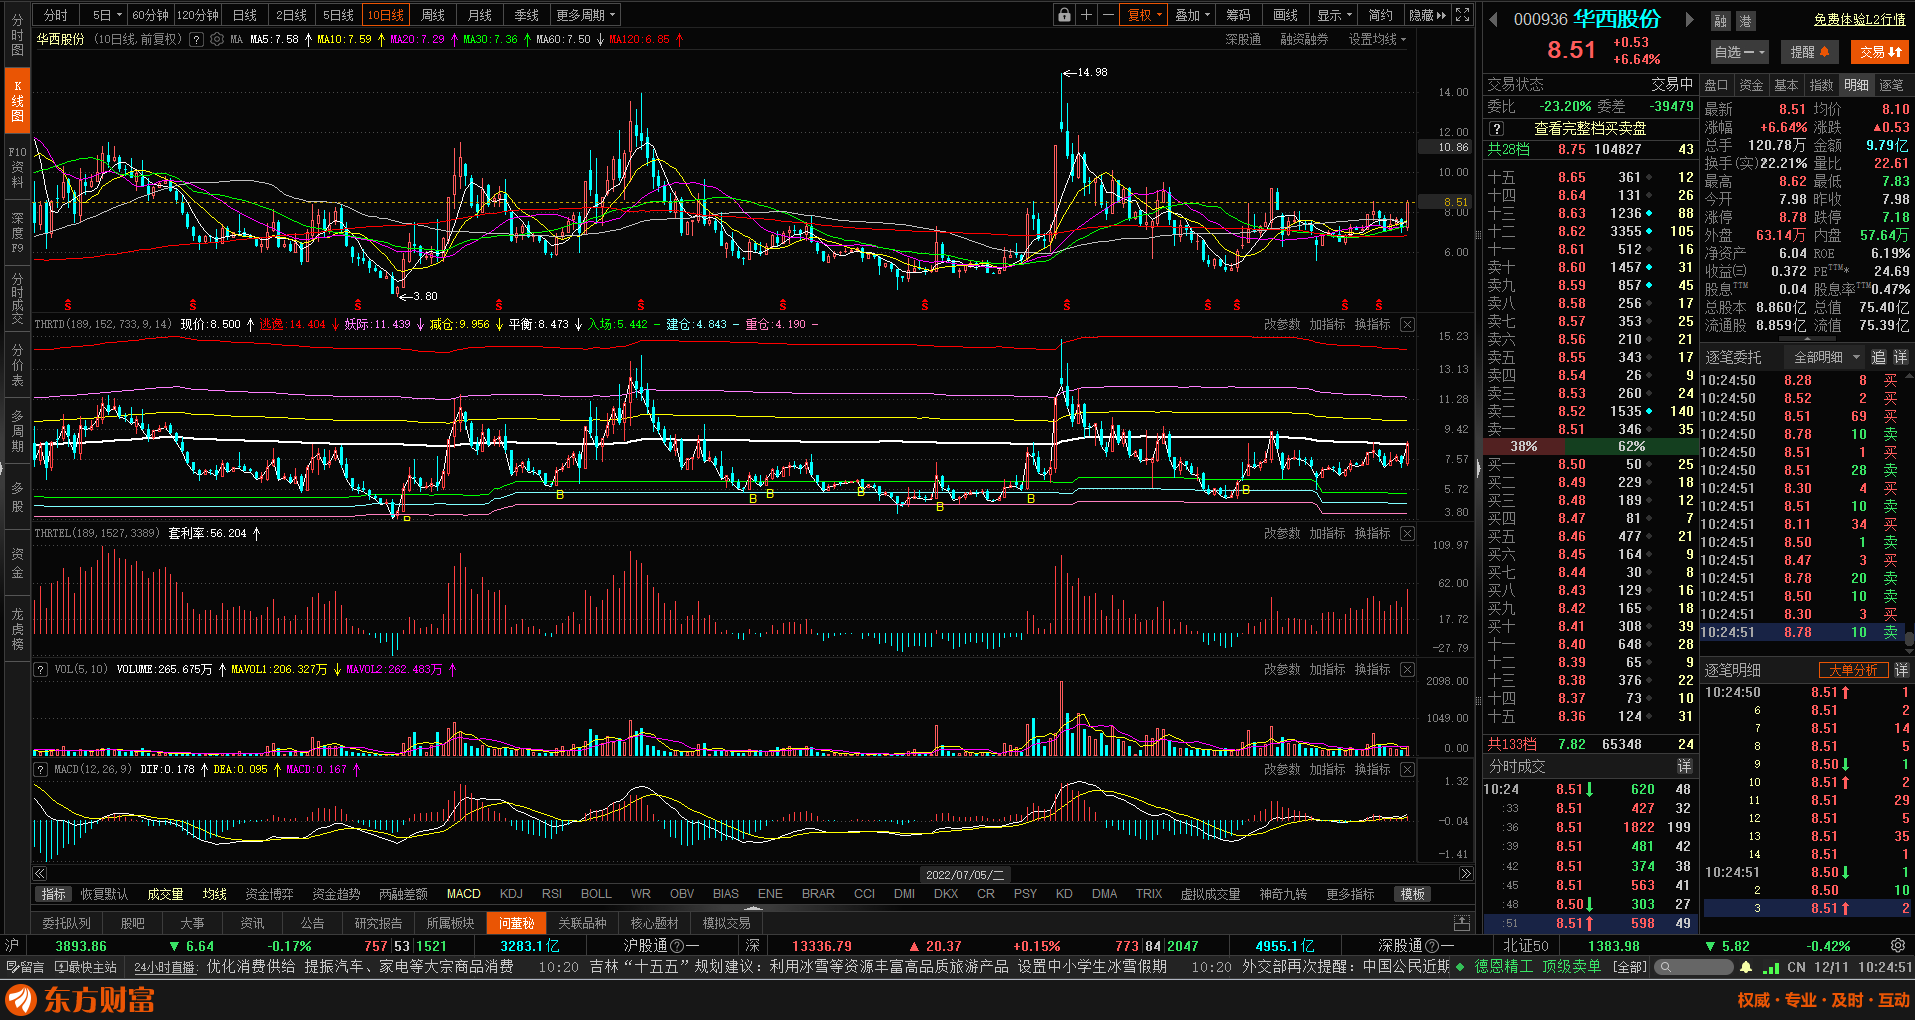Open 全部明细 filter dropdown
This screenshot has width=1915, height=1020.
(x=1827, y=357)
